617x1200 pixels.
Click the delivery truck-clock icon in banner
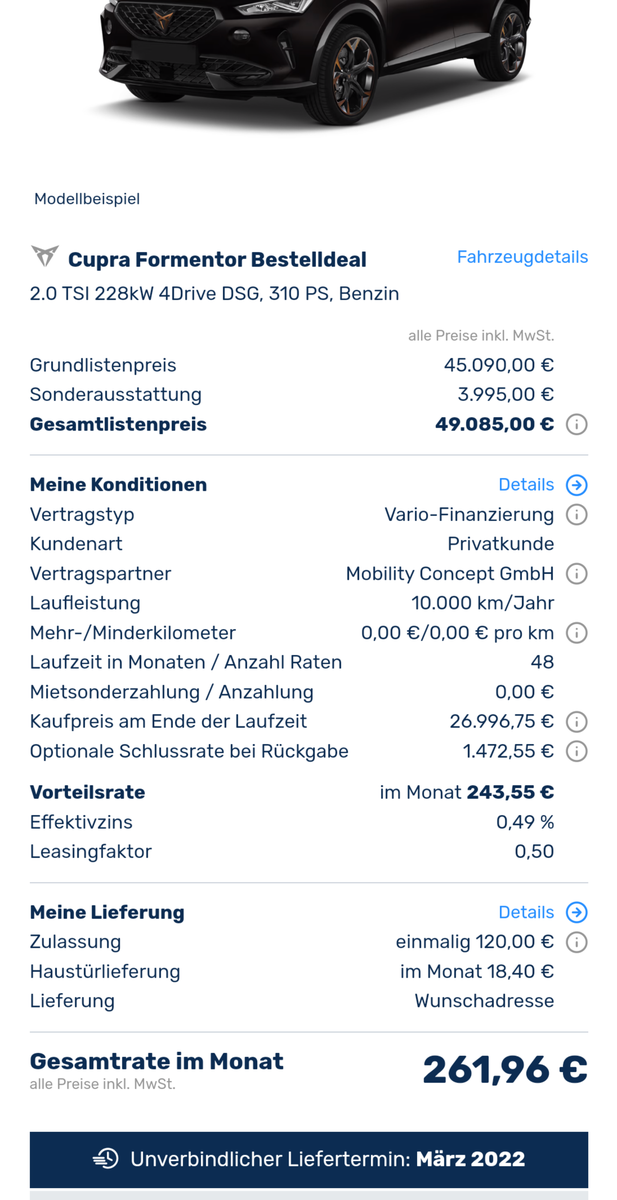pyautogui.click(x=105, y=1159)
